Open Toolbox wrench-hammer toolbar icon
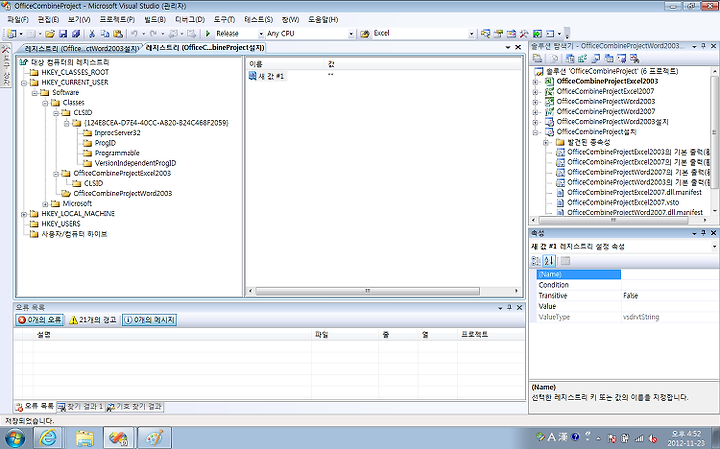The height and width of the screenshot is (449, 720). point(524,34)
